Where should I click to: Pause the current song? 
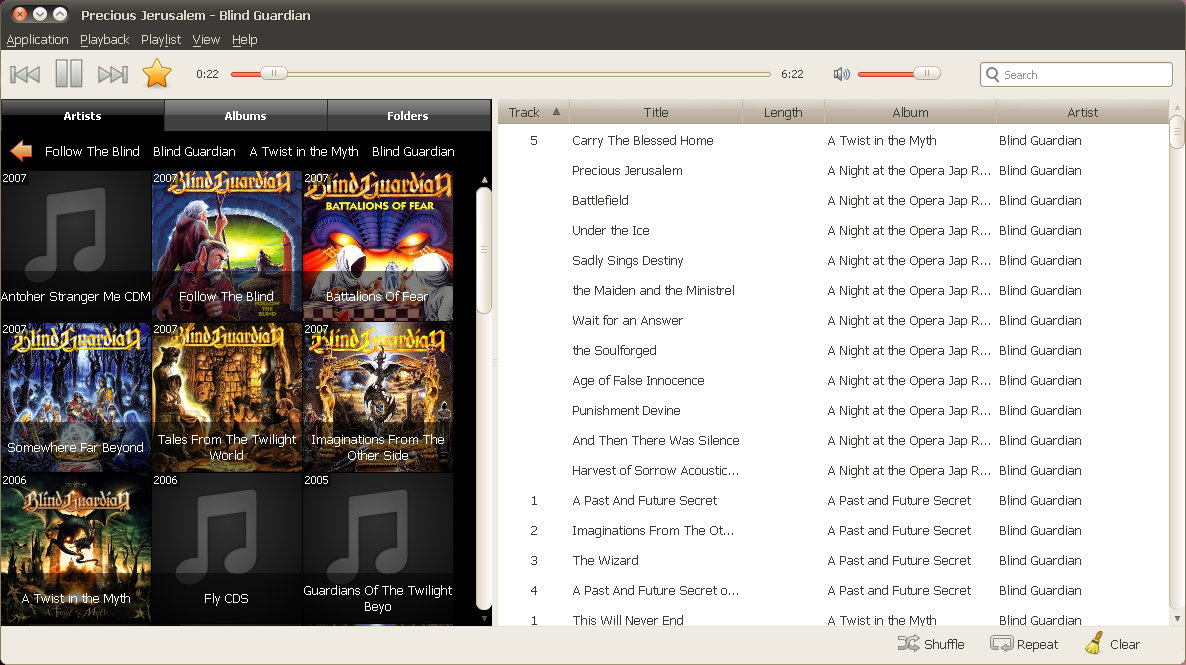click(69, 74)
